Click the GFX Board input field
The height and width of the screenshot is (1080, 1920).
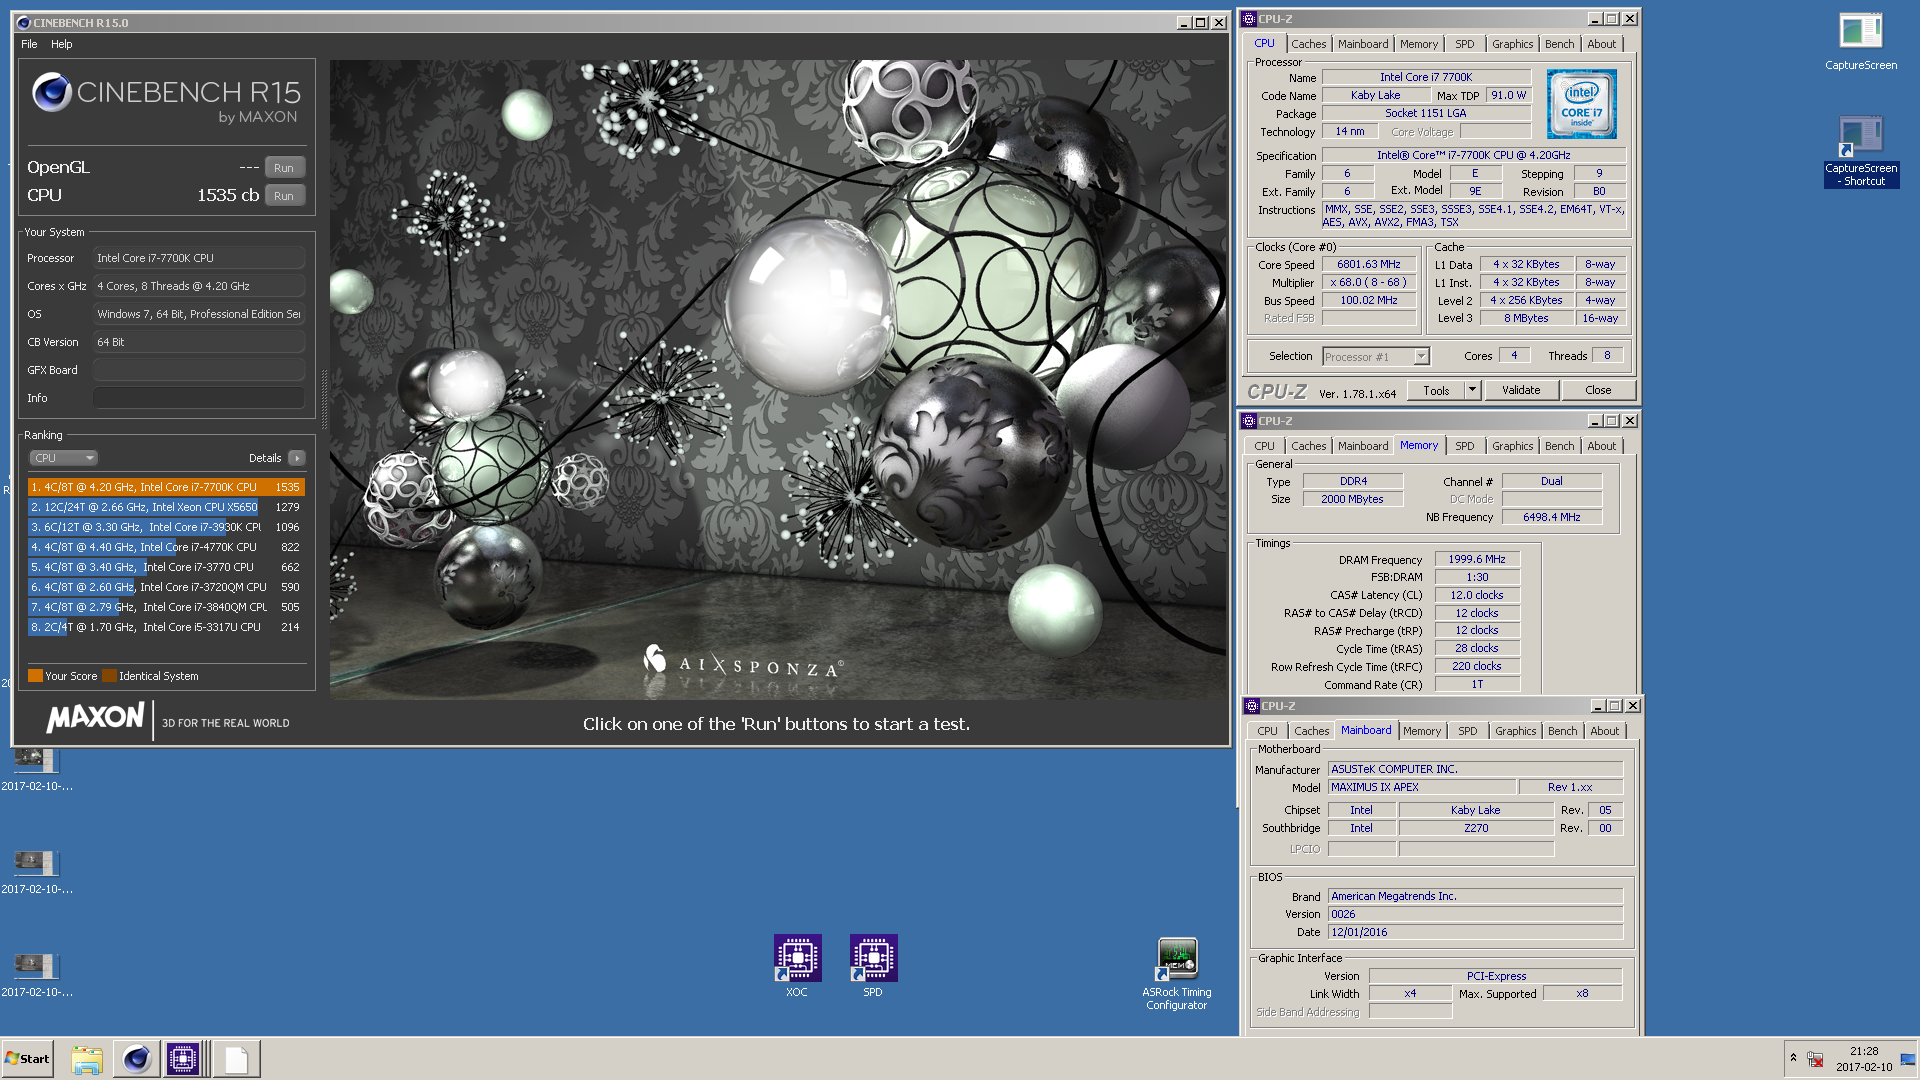(199, 370)
